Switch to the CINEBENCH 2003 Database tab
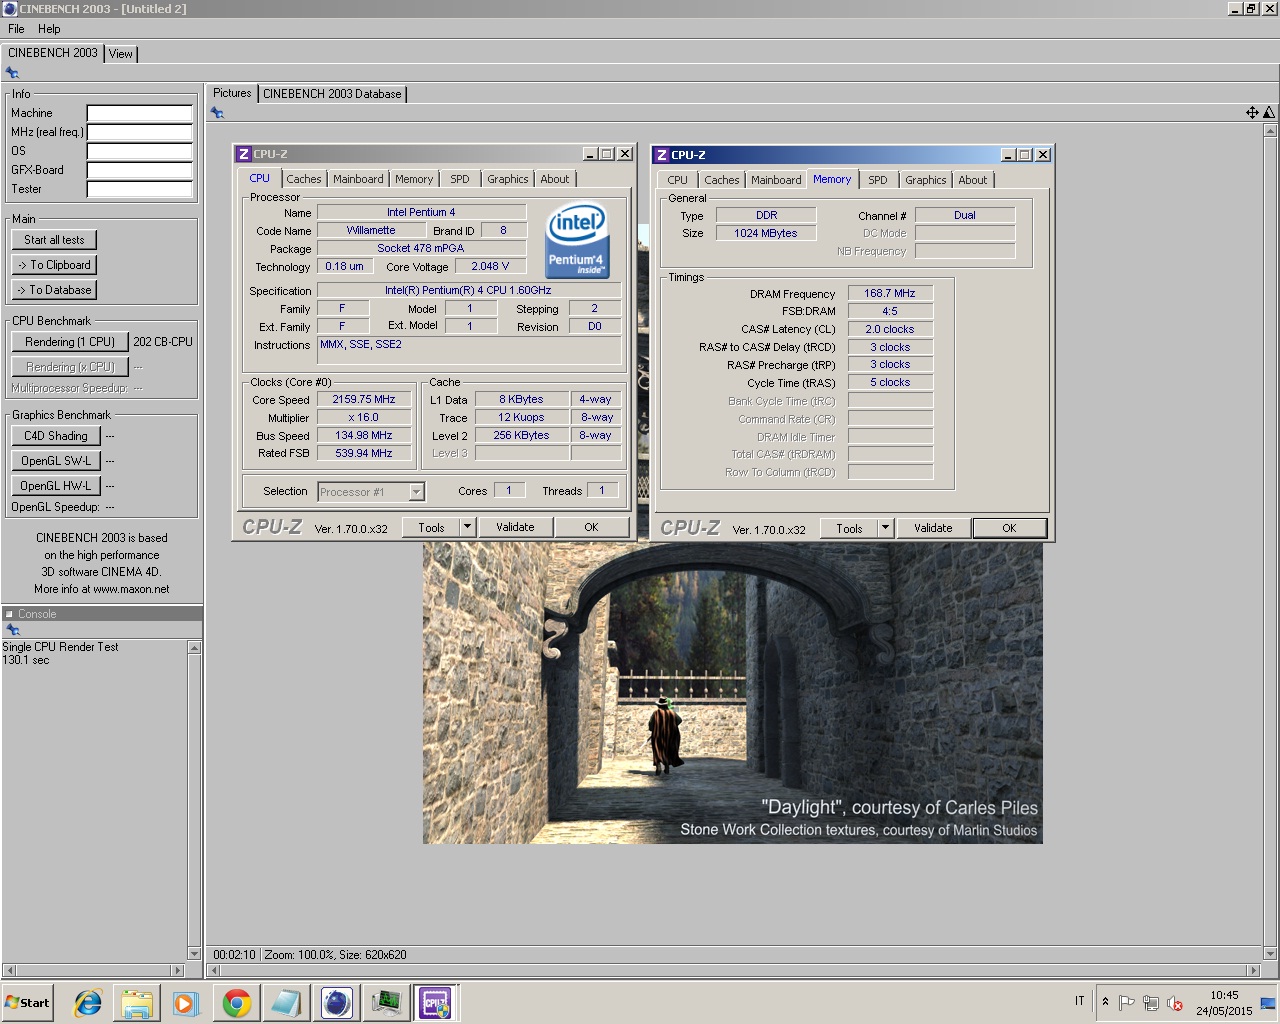The height and width of the screenshot is (1024, 1280). tap(332, 94)
